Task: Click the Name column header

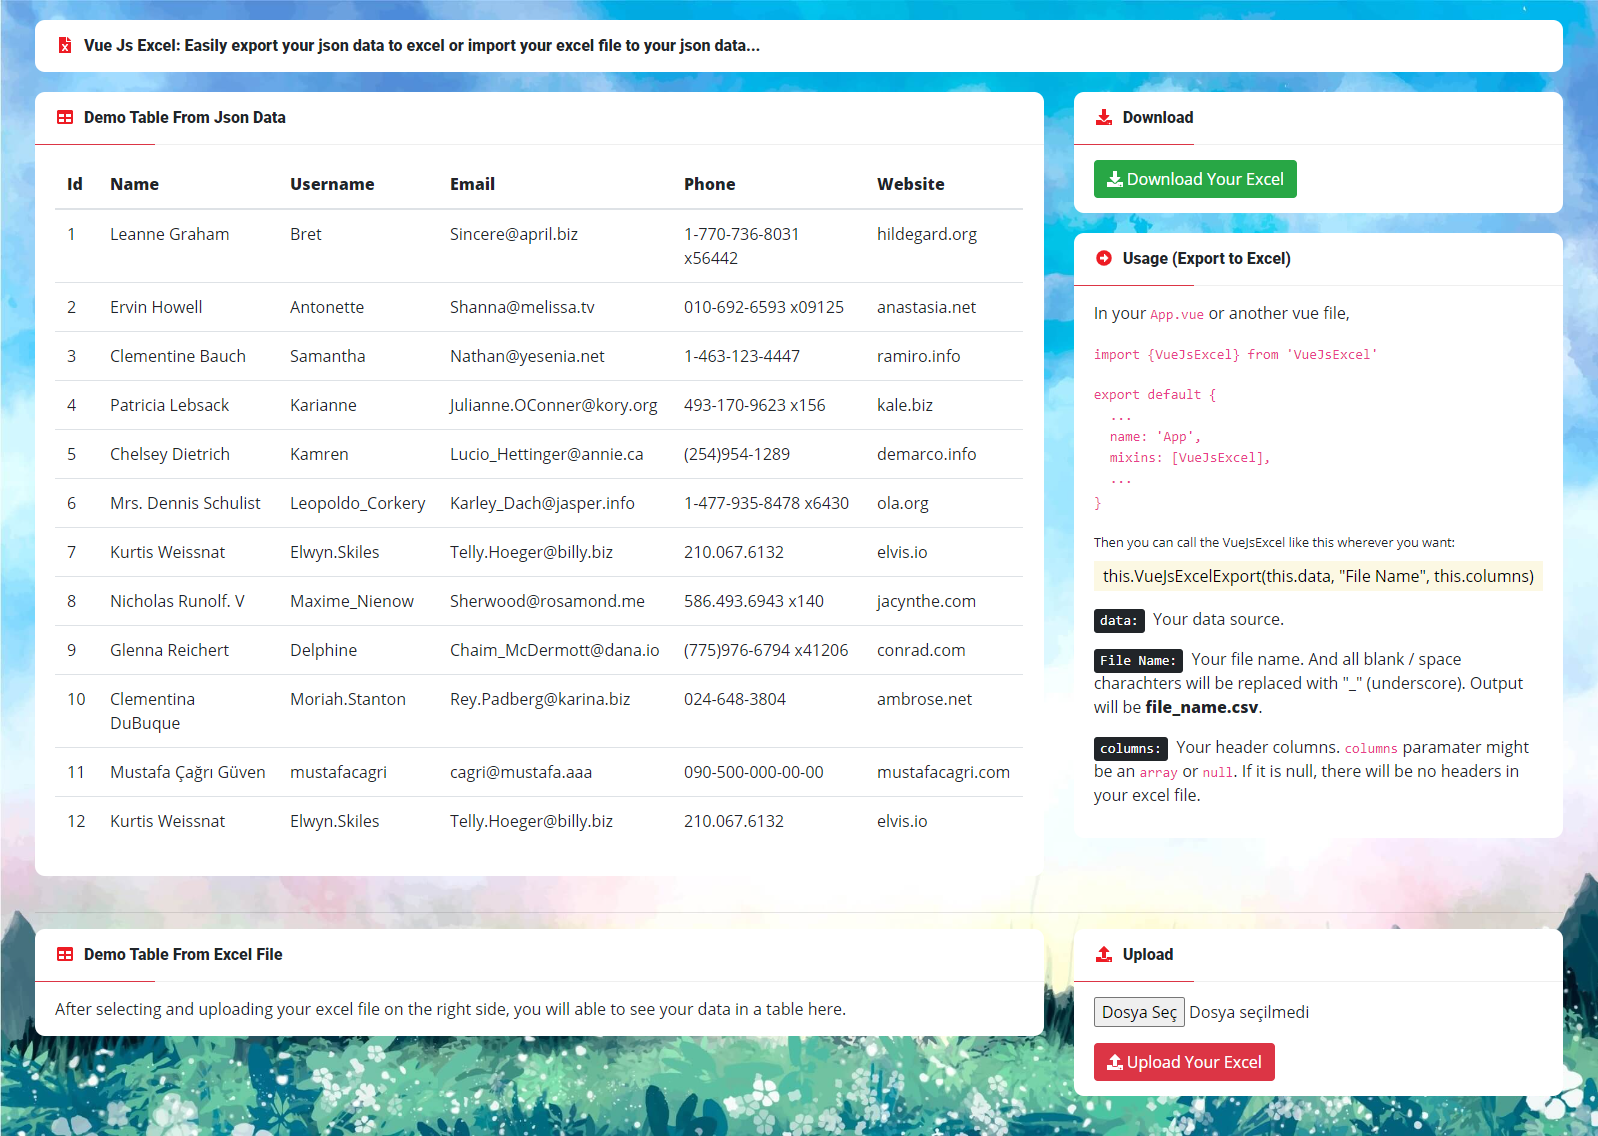Action: coord(134,184)
